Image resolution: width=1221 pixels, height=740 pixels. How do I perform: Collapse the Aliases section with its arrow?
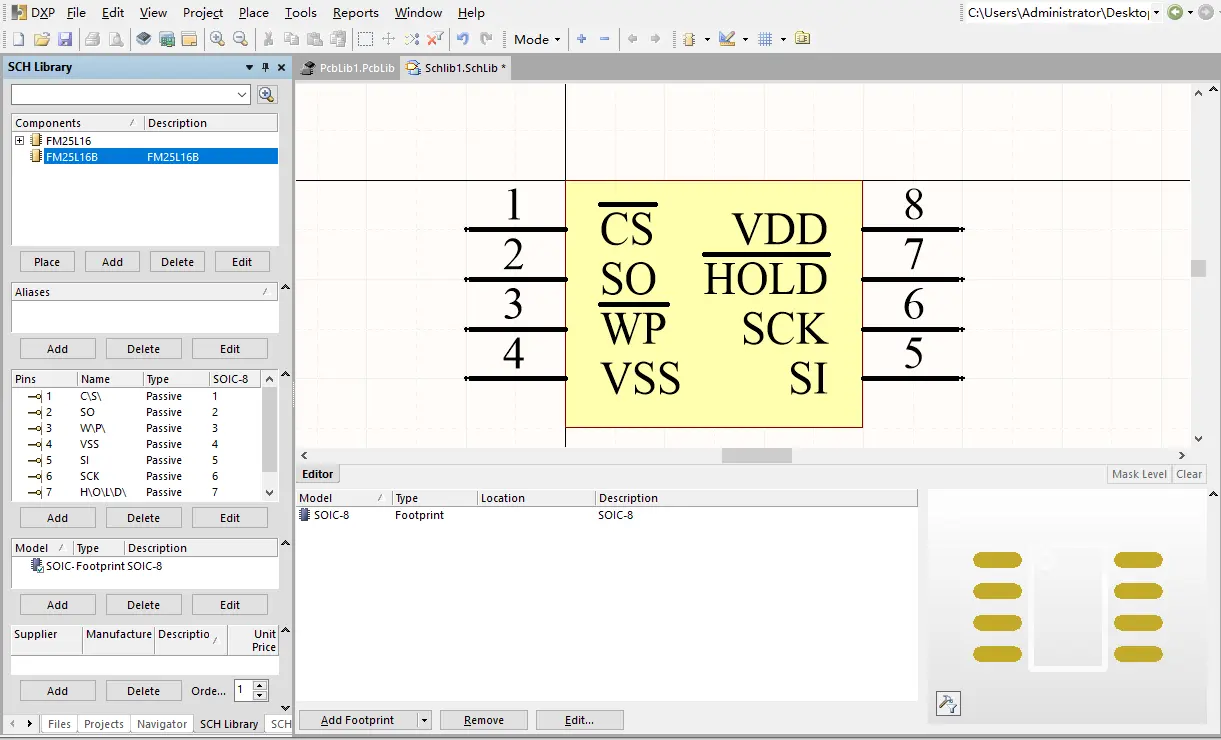[x=285, y=288]
